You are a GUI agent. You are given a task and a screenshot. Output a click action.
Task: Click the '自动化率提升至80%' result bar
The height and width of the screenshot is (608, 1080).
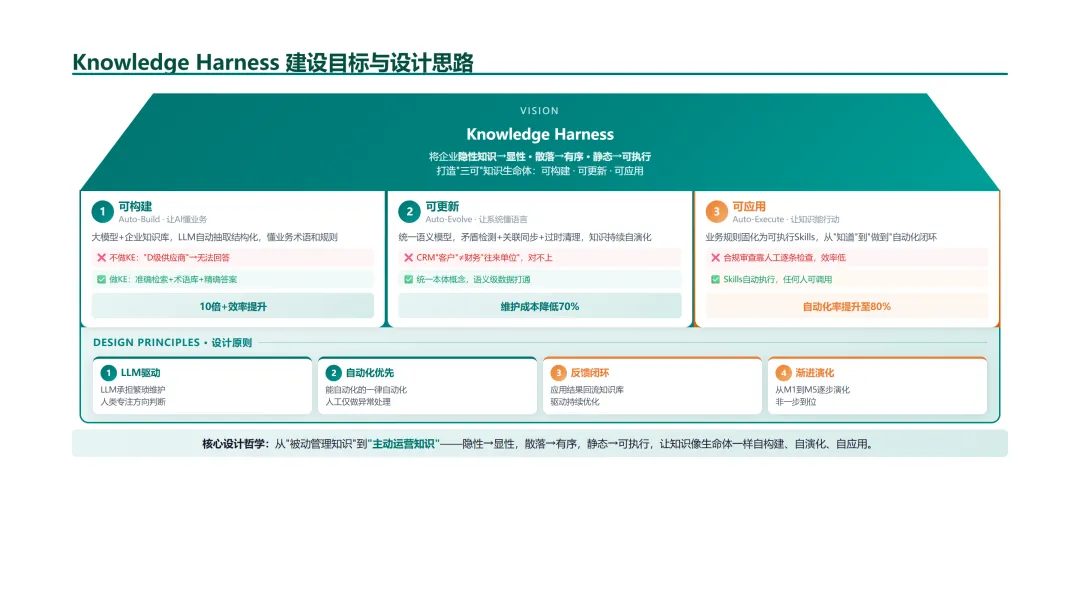click(847, 306)
